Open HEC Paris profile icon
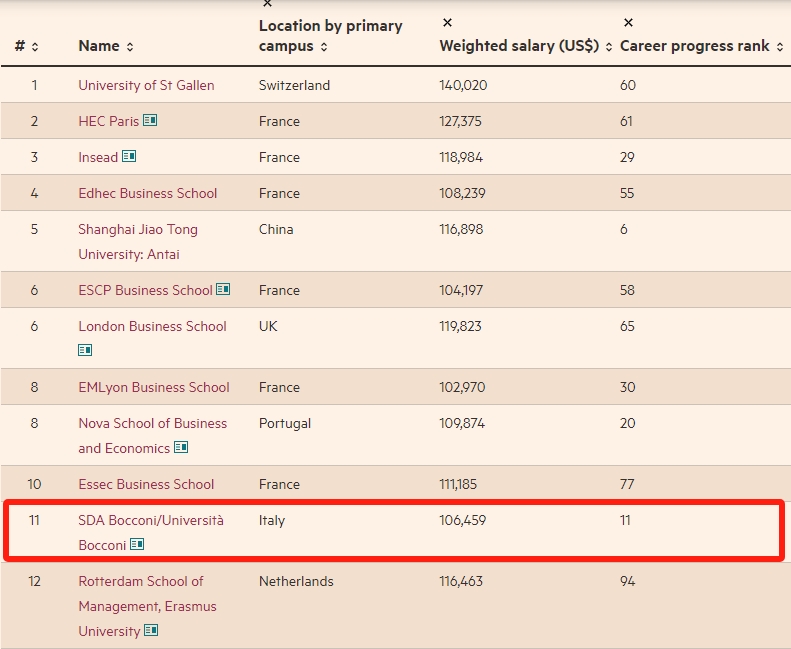Viewport: 791px width, 649px height. 150,120
